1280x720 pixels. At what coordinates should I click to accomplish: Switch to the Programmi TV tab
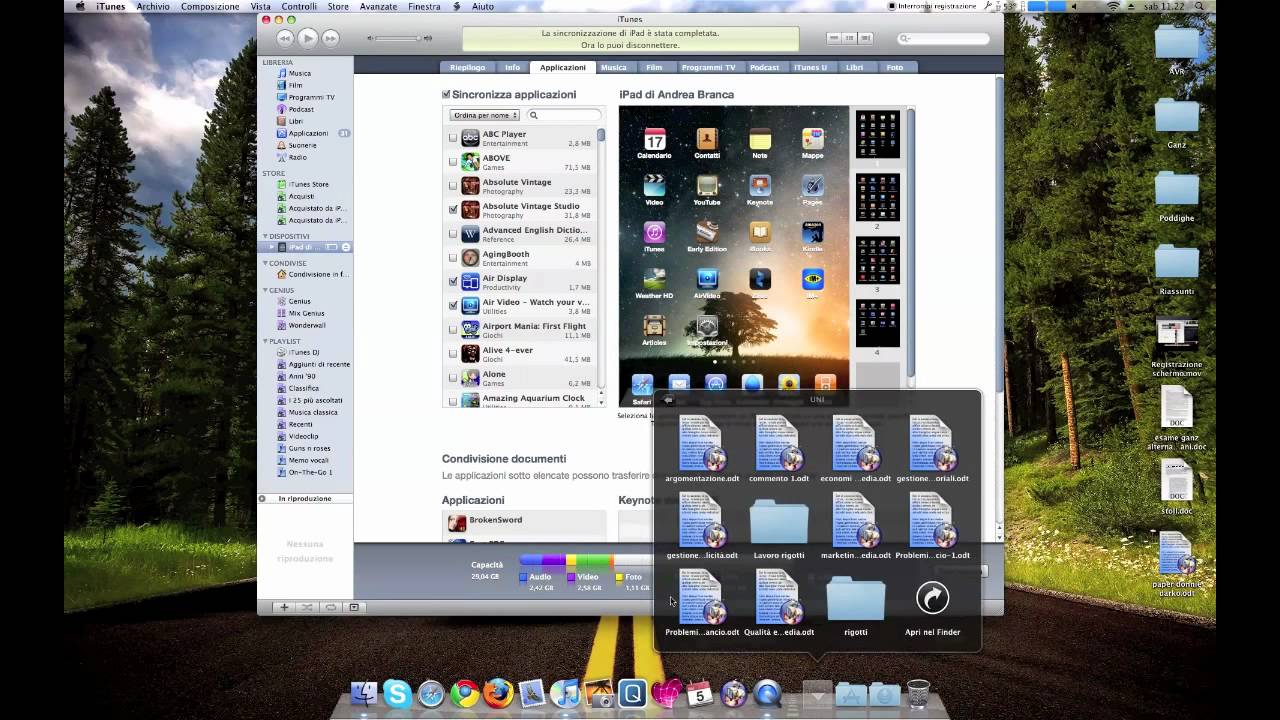point(708,67)
